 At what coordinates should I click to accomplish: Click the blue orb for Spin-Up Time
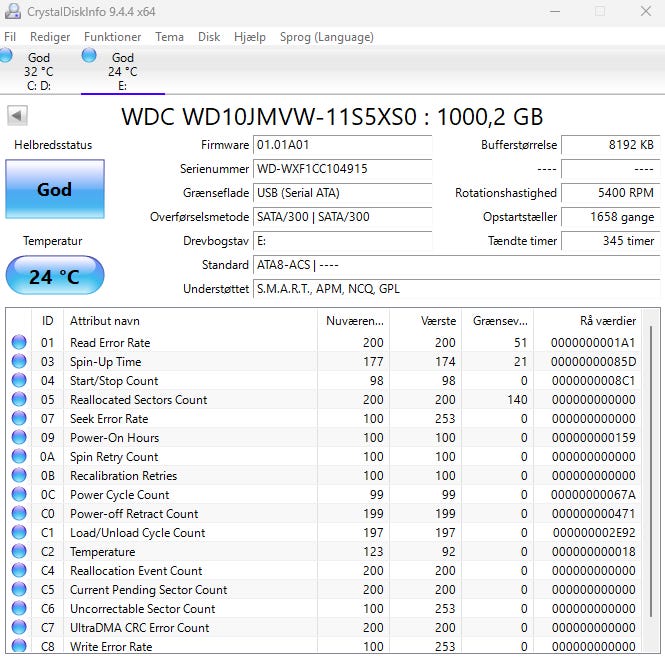(19, 361)
